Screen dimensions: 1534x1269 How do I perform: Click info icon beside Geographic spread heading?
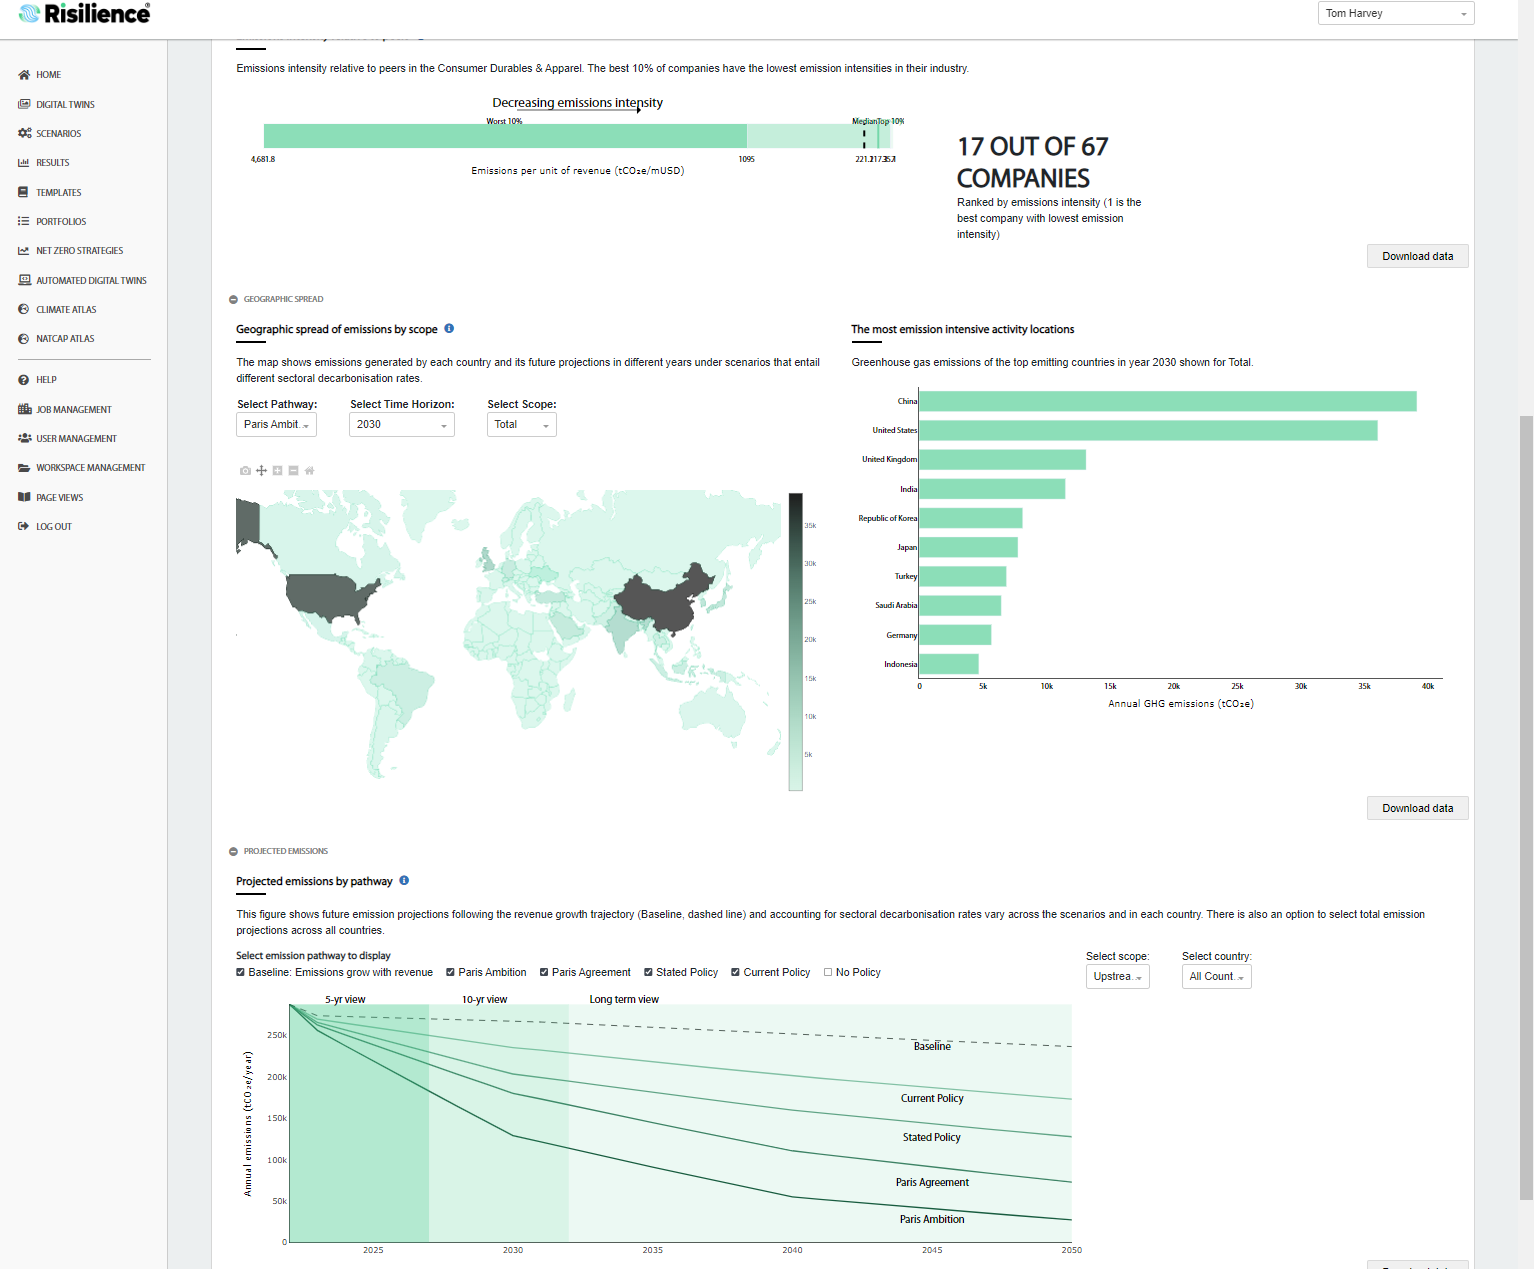(x=449, y=329)
